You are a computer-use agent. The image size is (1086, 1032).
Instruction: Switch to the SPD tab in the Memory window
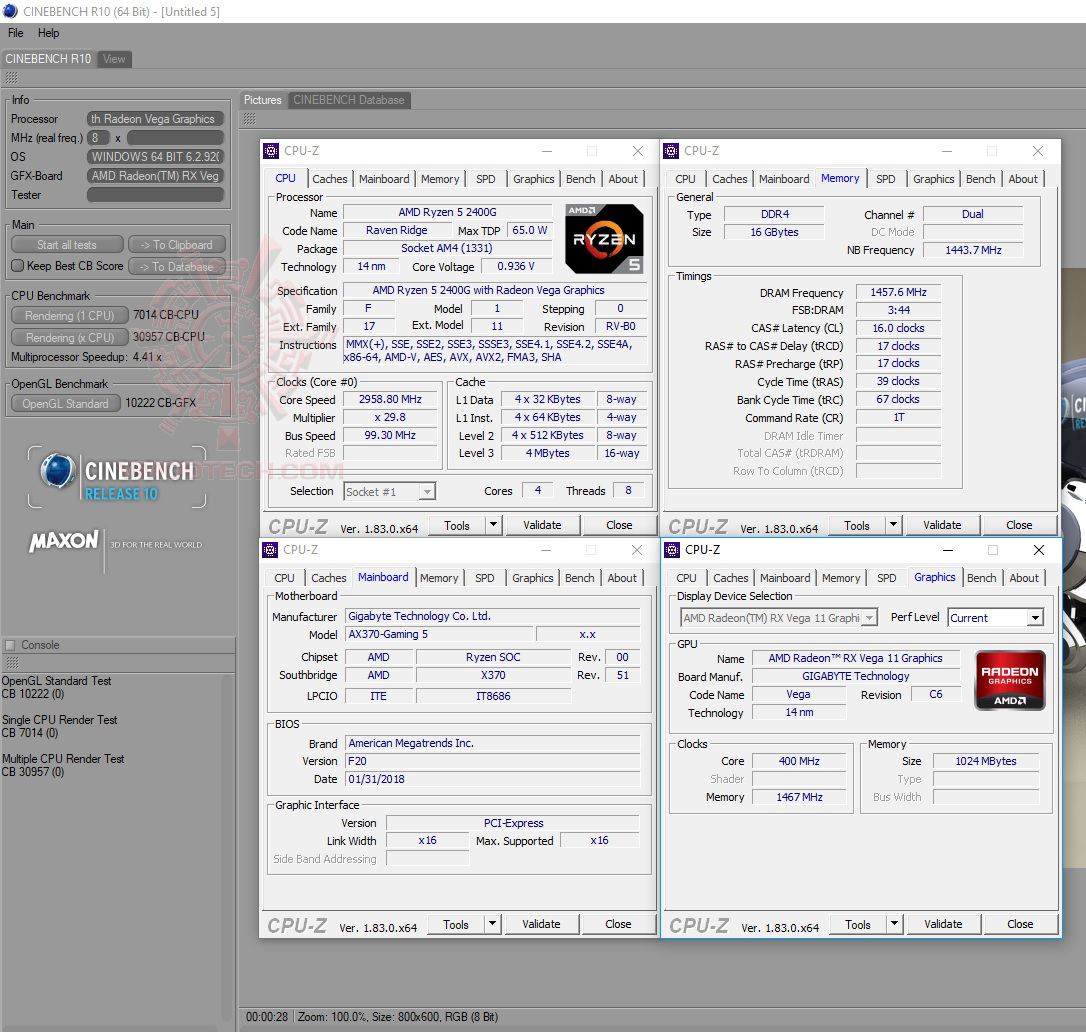(x=886, y=178)
